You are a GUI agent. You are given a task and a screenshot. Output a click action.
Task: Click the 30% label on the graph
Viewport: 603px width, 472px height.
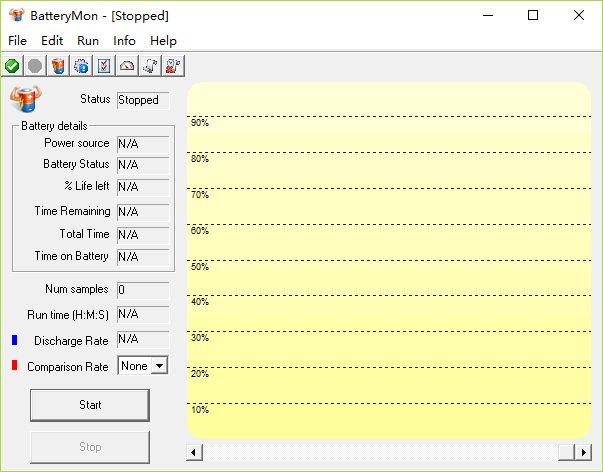(x=200, y=338)
